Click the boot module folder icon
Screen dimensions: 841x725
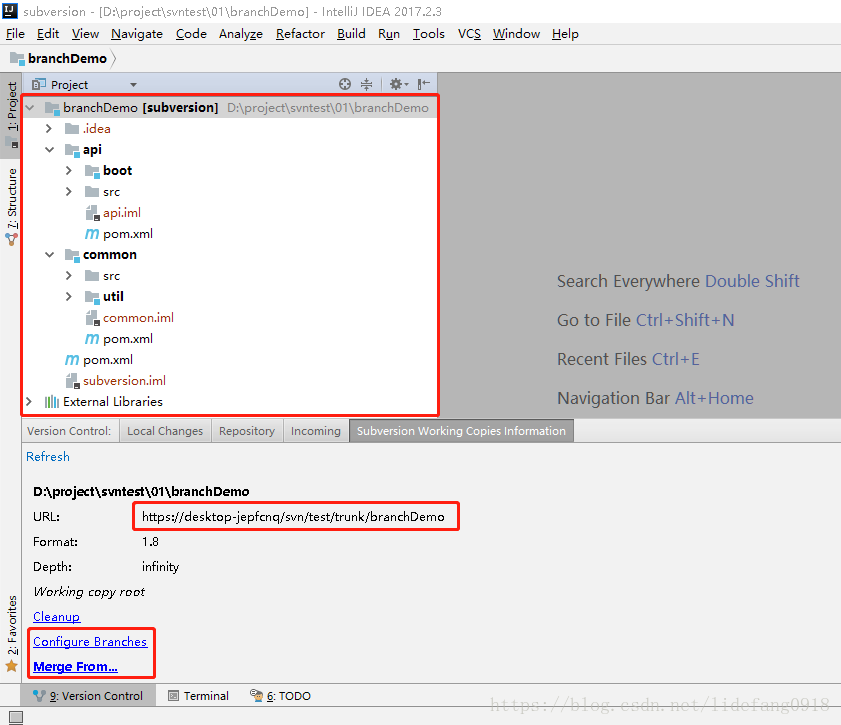point(92,171)
